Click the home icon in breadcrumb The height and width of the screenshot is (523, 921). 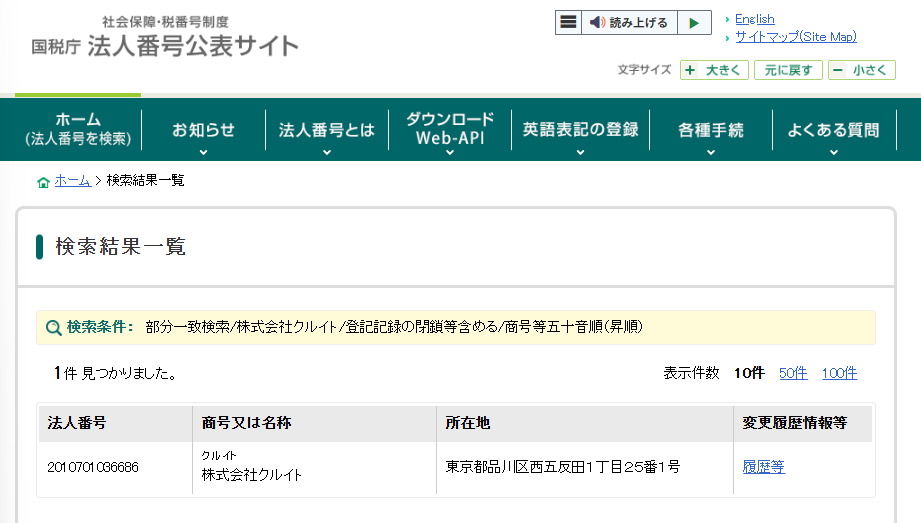coord(43,181)
